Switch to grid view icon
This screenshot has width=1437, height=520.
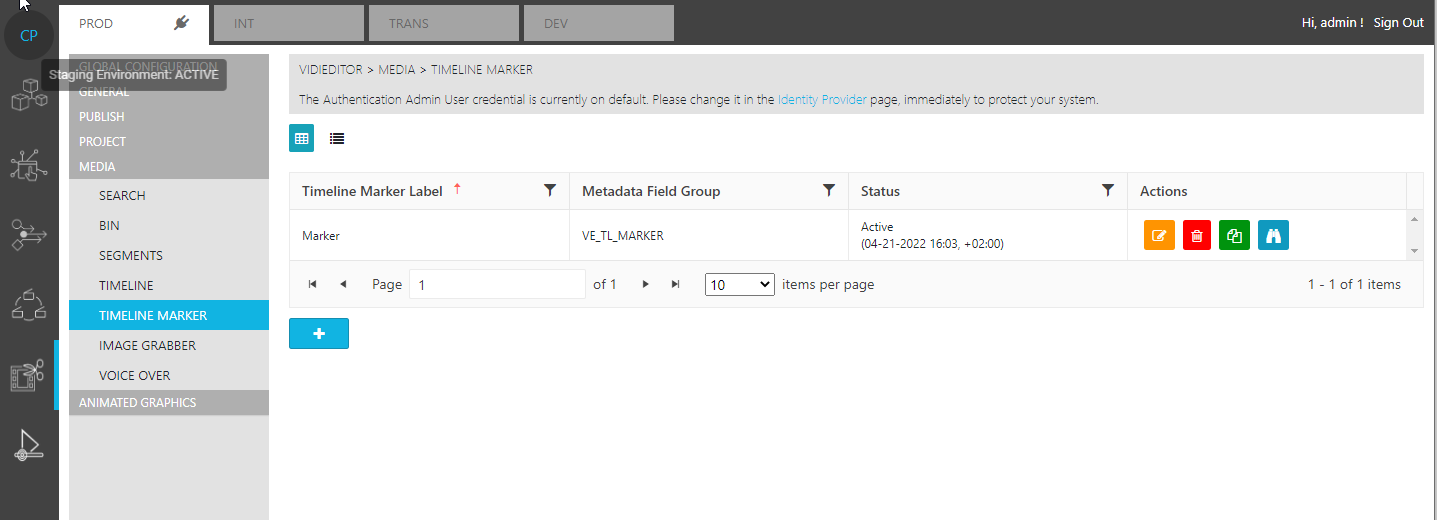(301, 138)
